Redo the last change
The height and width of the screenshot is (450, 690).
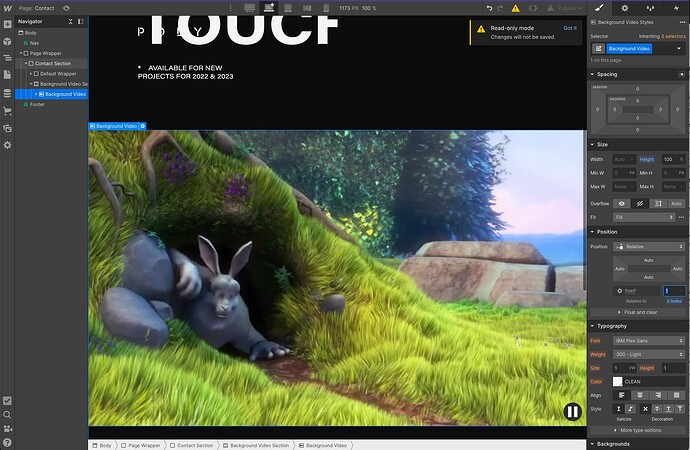click(x=500, y=8)
